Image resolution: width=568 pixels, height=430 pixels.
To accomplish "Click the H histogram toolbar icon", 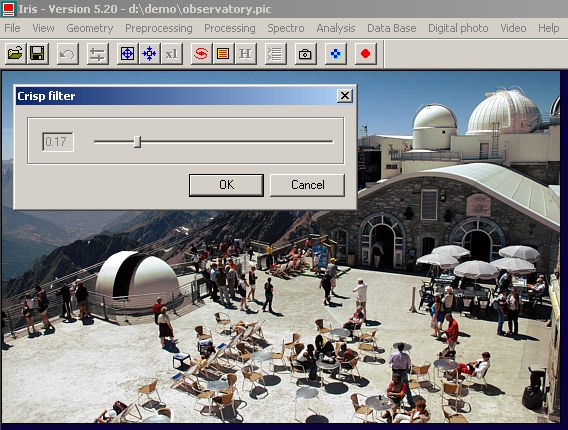I will 245,54.
